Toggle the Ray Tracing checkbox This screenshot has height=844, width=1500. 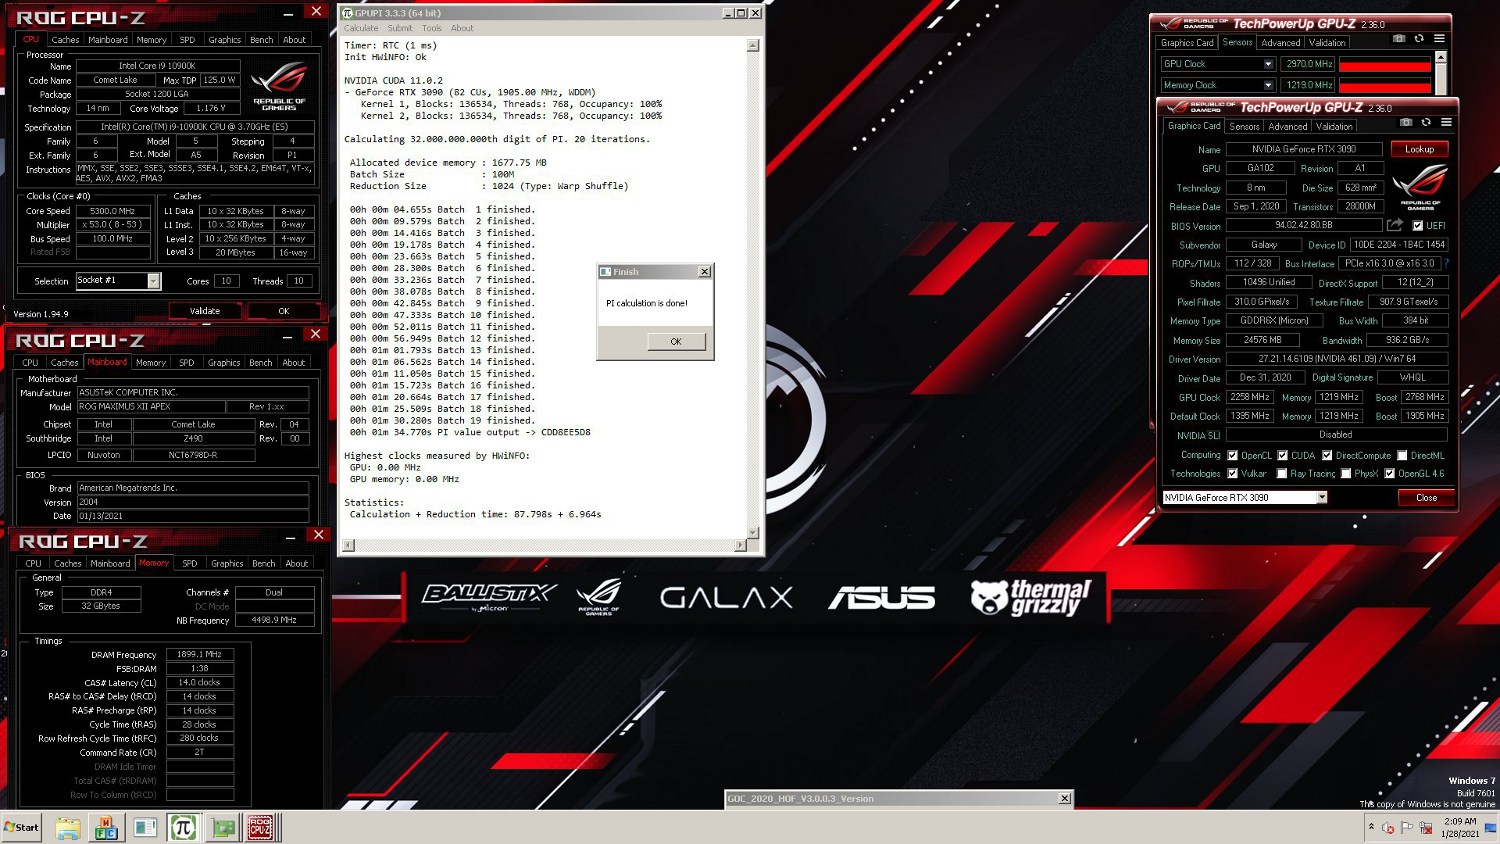tap(1282, 474)
